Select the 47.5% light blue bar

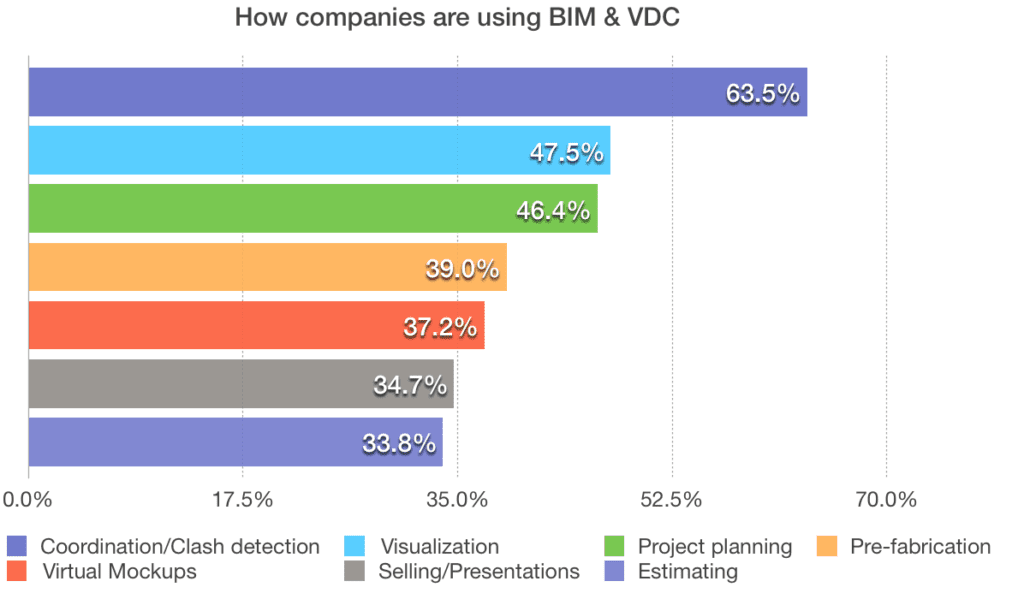tap(319, 150)
